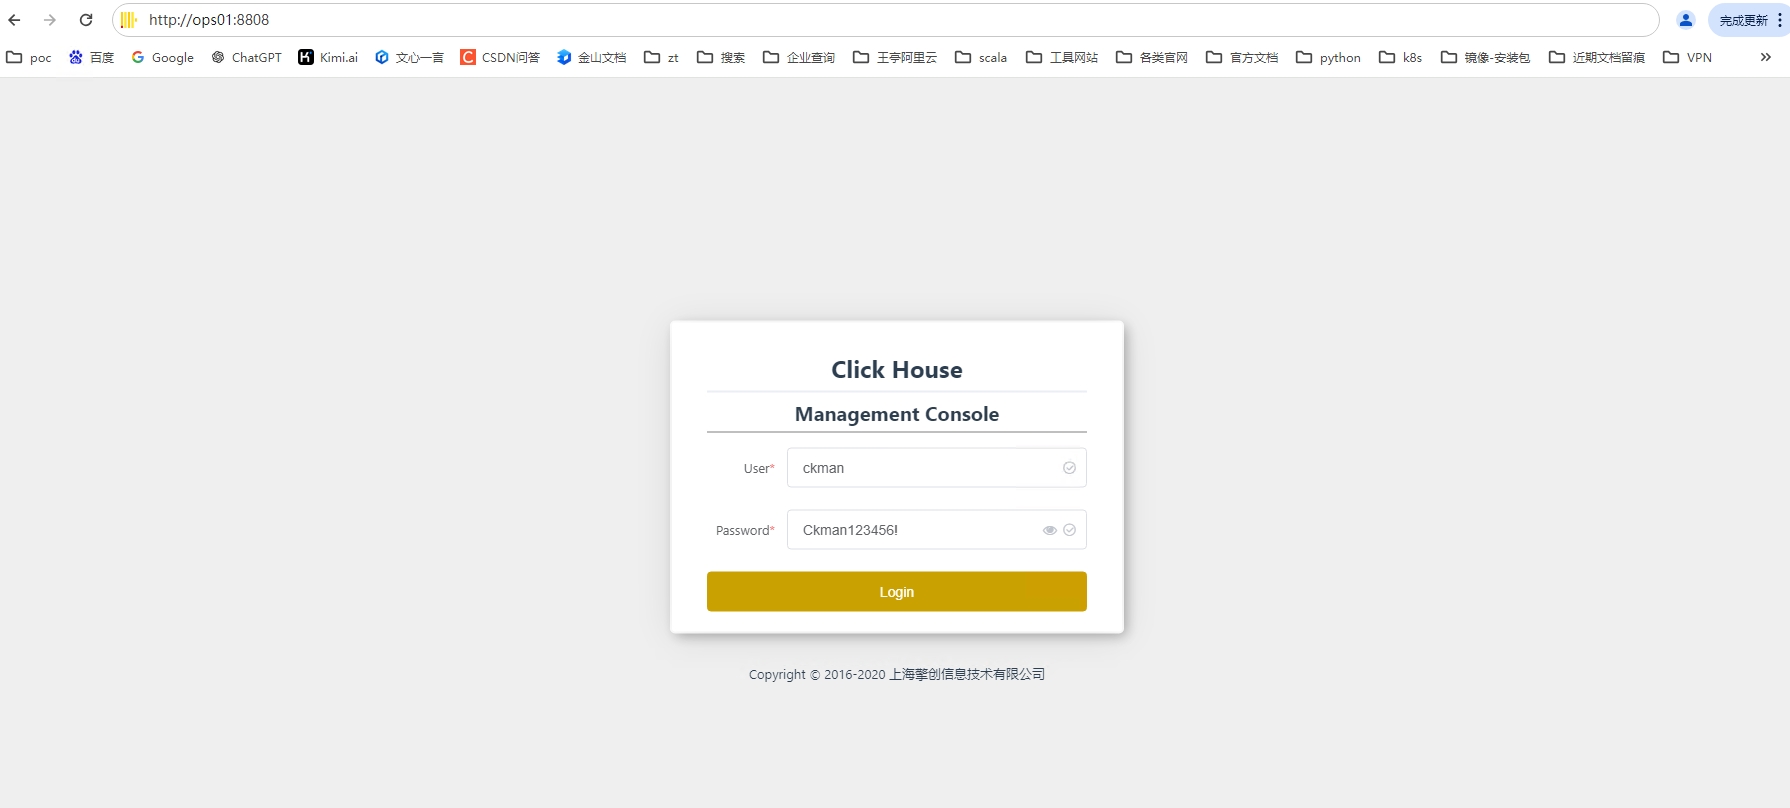Click the browser back arrow

(14, 20)
